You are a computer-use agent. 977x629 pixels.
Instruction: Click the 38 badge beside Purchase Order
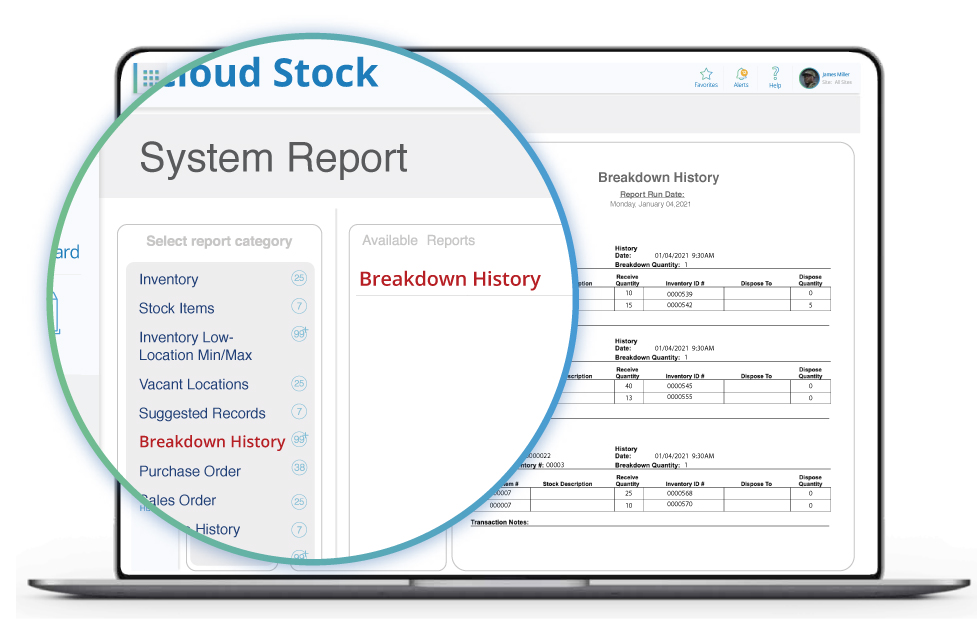[x=299, y=468]
